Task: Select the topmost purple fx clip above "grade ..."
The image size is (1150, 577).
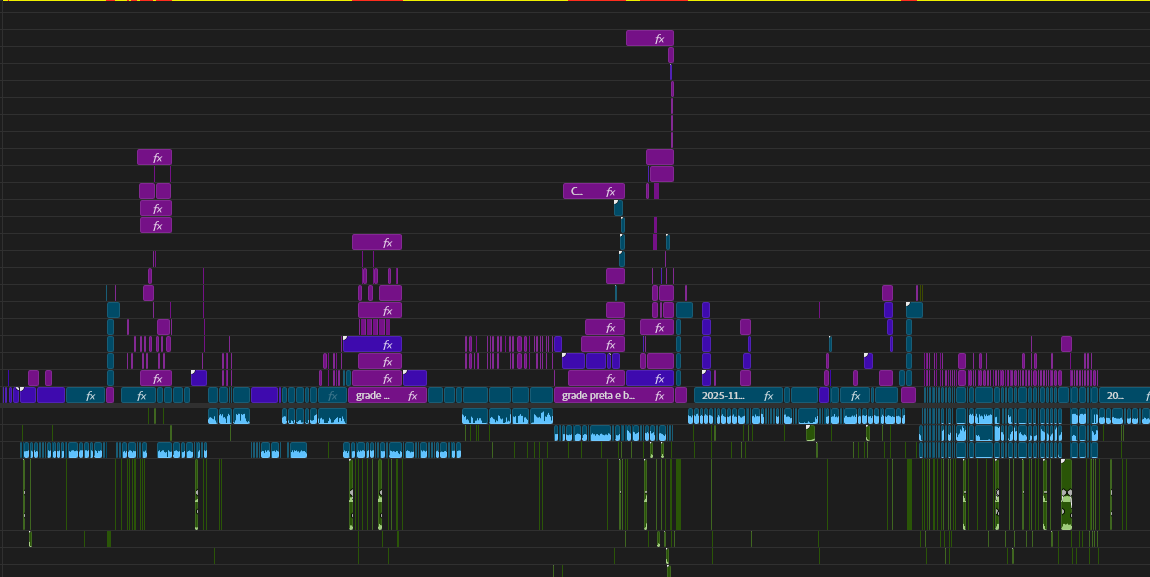Action: pyautogui.click(x=377, y=242)
